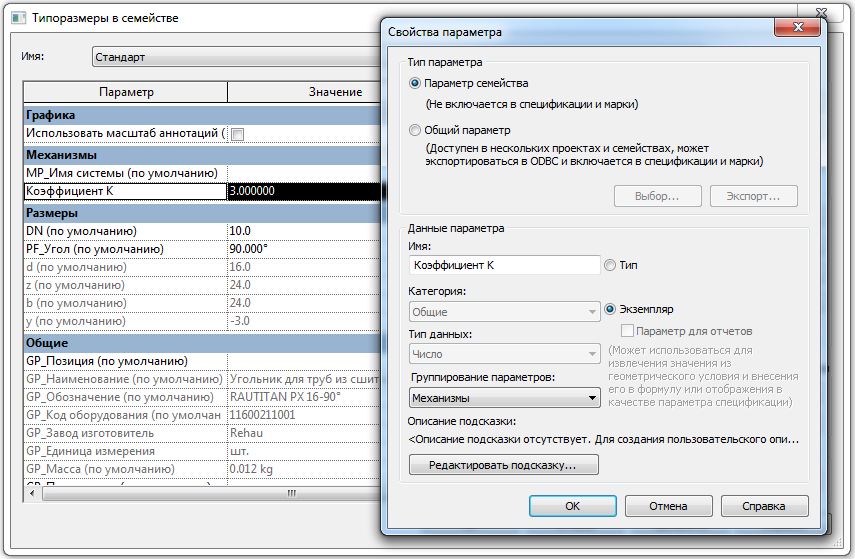This screenshot has width=855, height=559.
Task: Select the y (по умолчанию) row
Action: tap(125, 321)
